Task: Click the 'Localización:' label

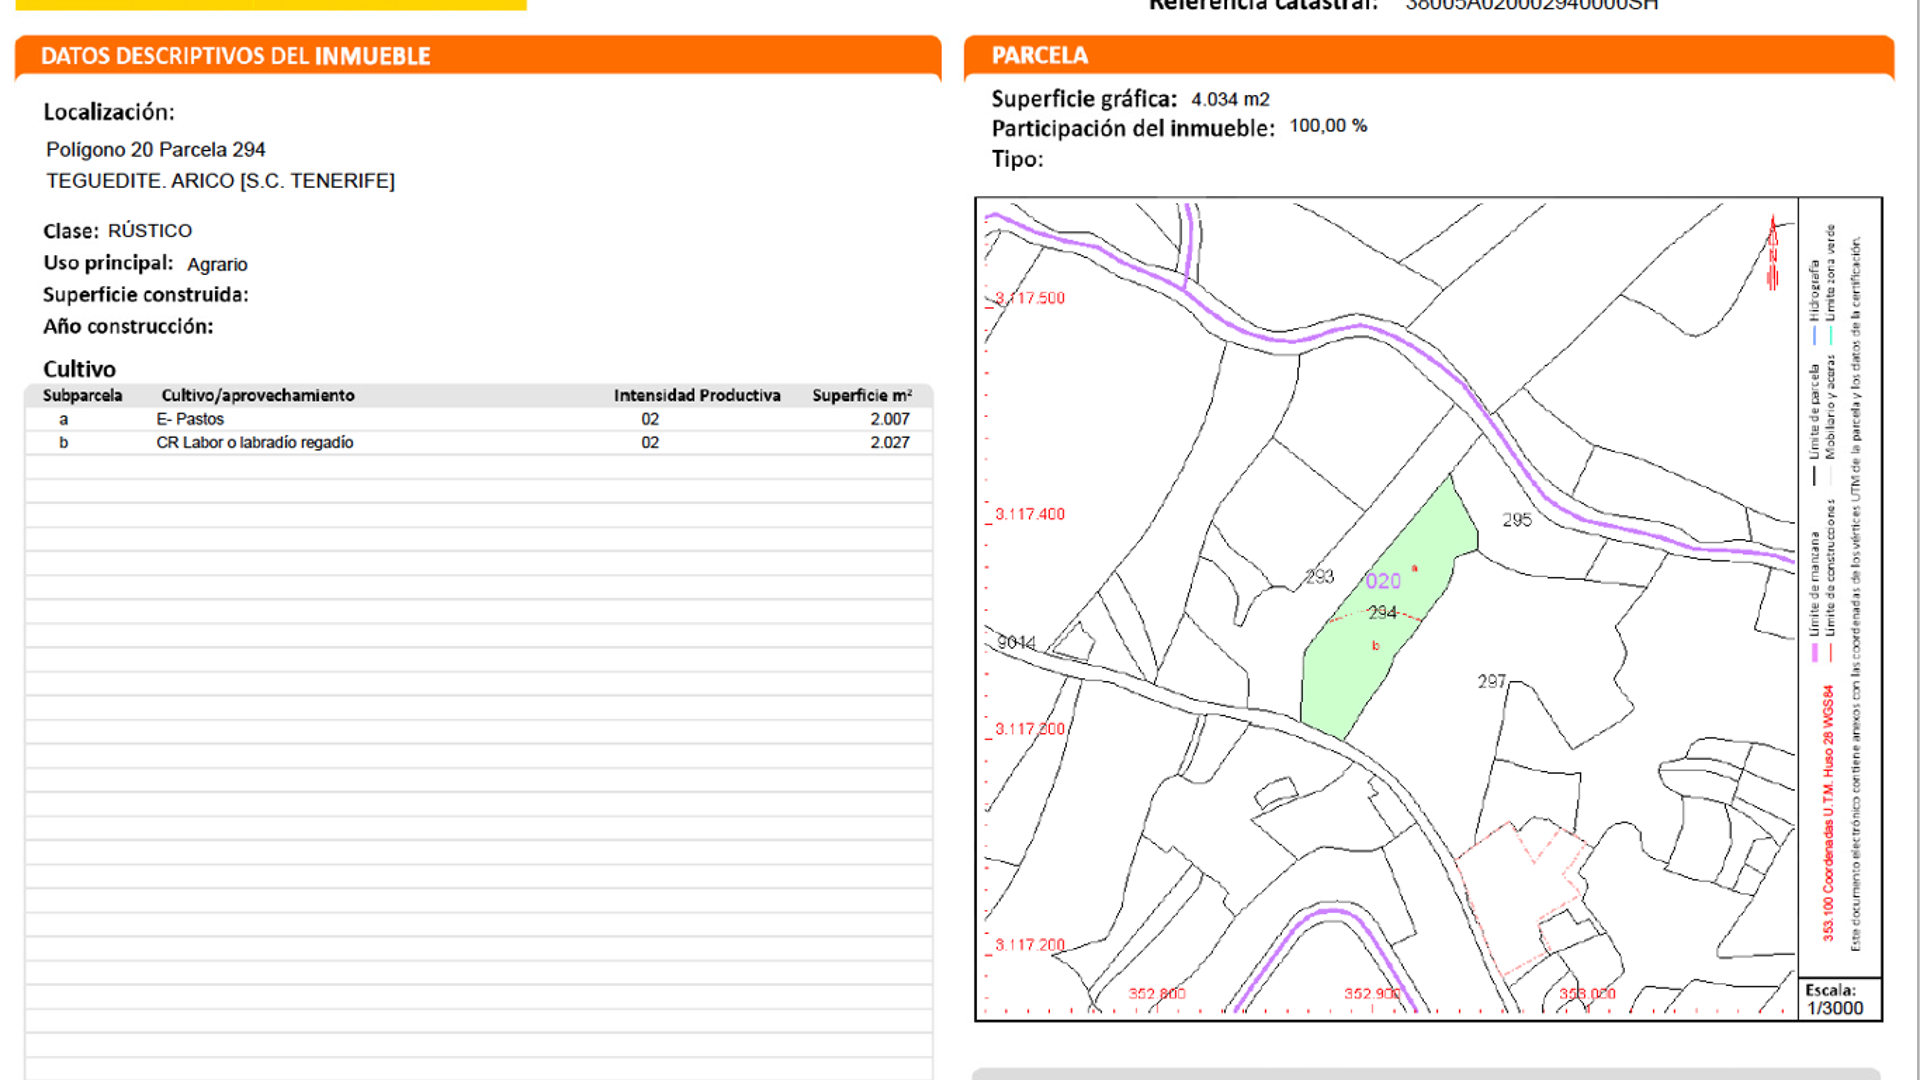Action: coord(109,112)
